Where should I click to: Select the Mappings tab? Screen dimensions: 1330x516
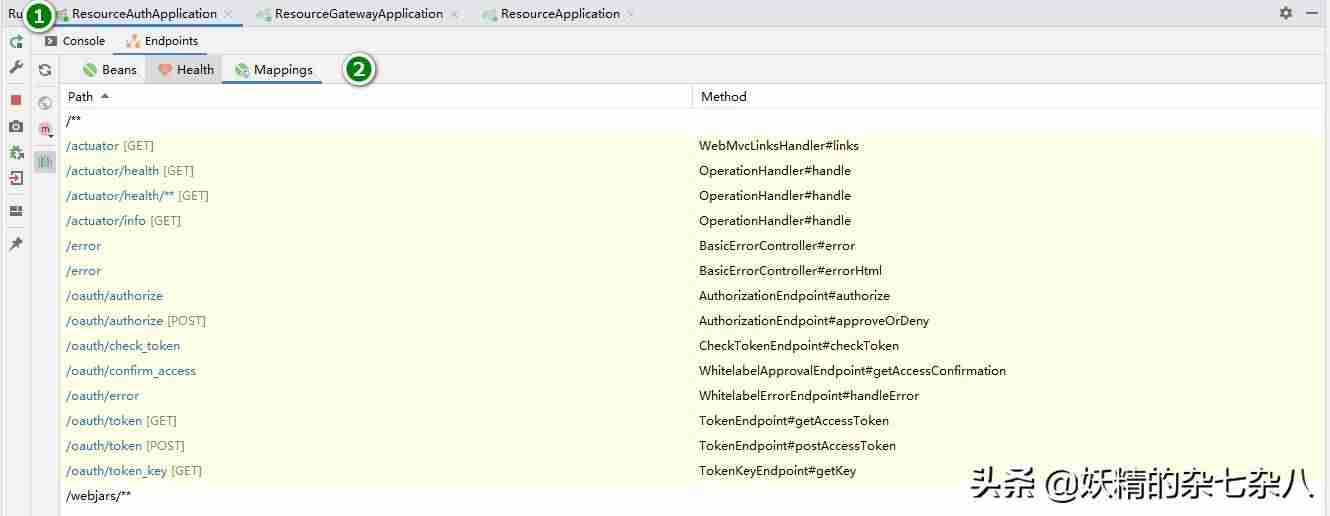click(x=274, y=70)
